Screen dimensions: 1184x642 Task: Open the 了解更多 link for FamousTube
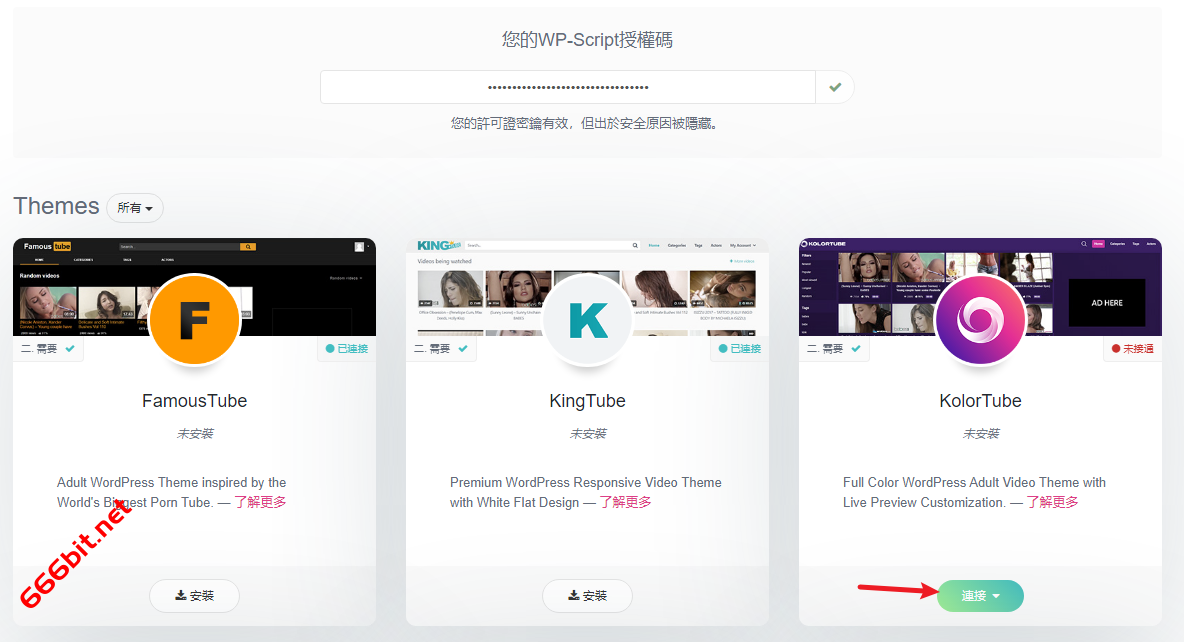[x=260, y=502]
